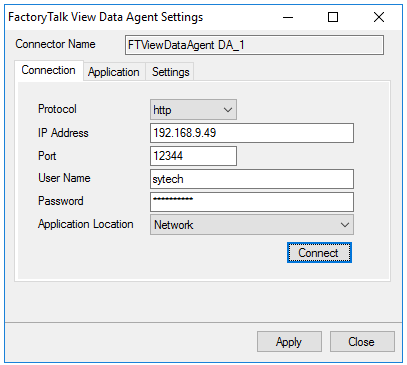Click the Connector Name field
This screenshot has width=407, height=365.
pyautogui.click(x=254, y=45)
